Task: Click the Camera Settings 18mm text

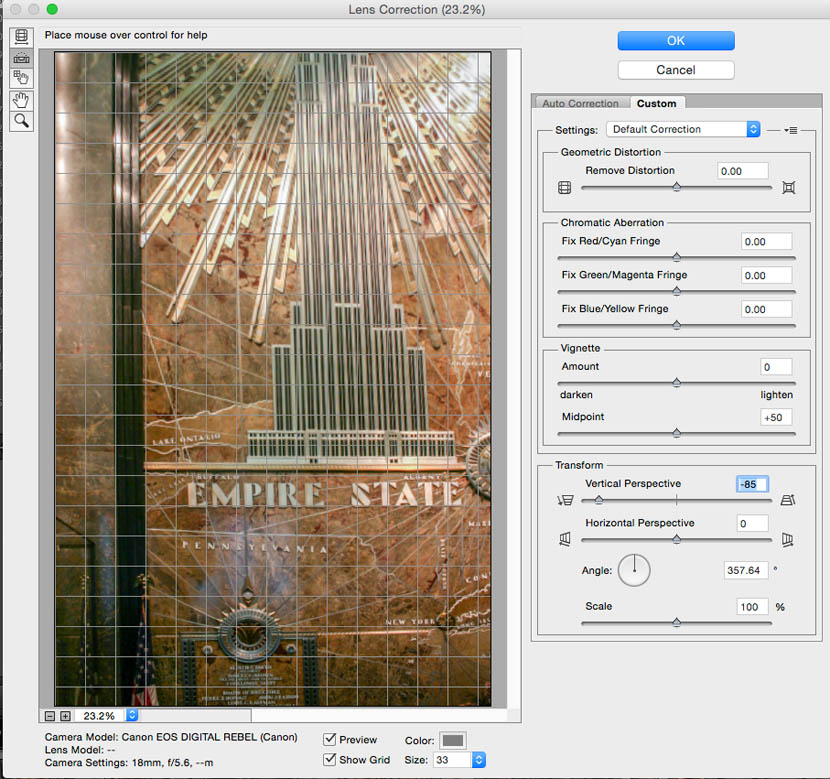Action: tap(129, 763)
